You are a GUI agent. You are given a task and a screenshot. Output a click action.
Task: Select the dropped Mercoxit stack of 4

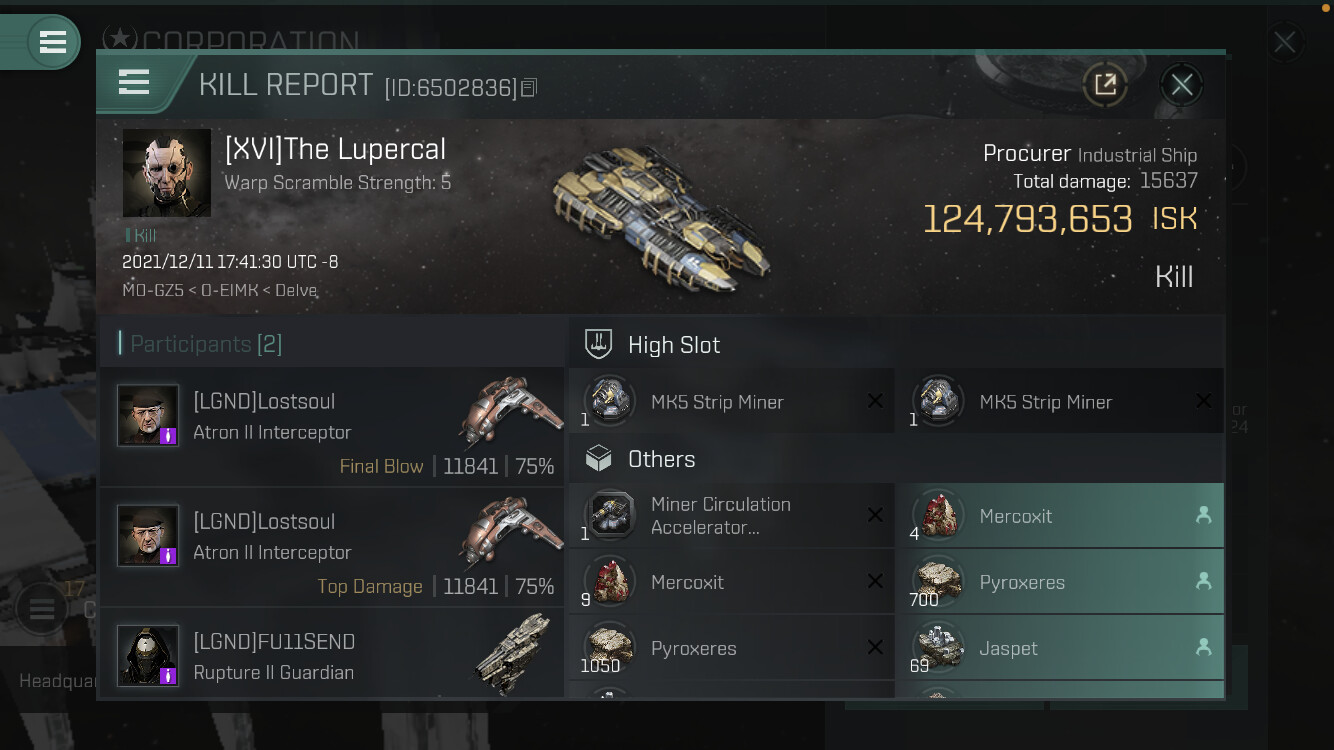[1060, 516]
